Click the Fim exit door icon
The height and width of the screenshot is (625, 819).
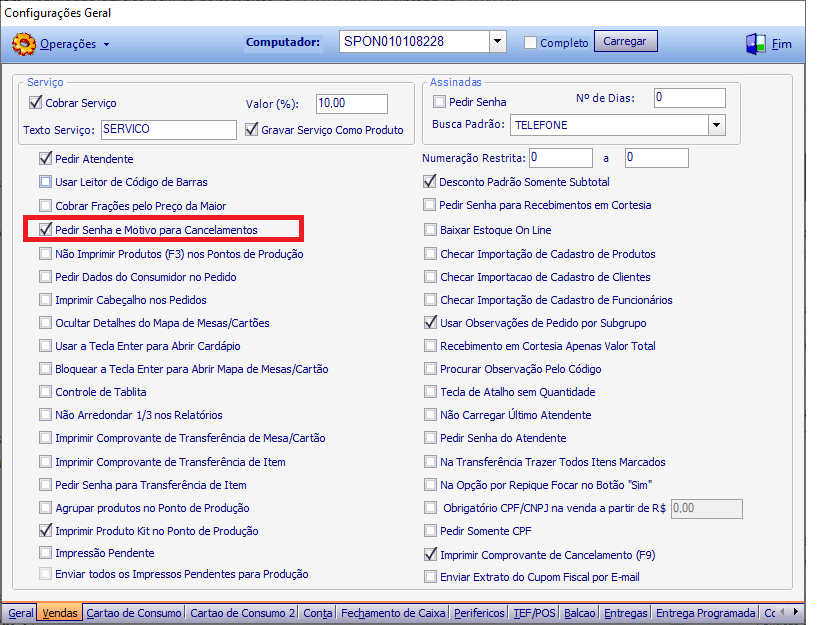tap(755, 44)
